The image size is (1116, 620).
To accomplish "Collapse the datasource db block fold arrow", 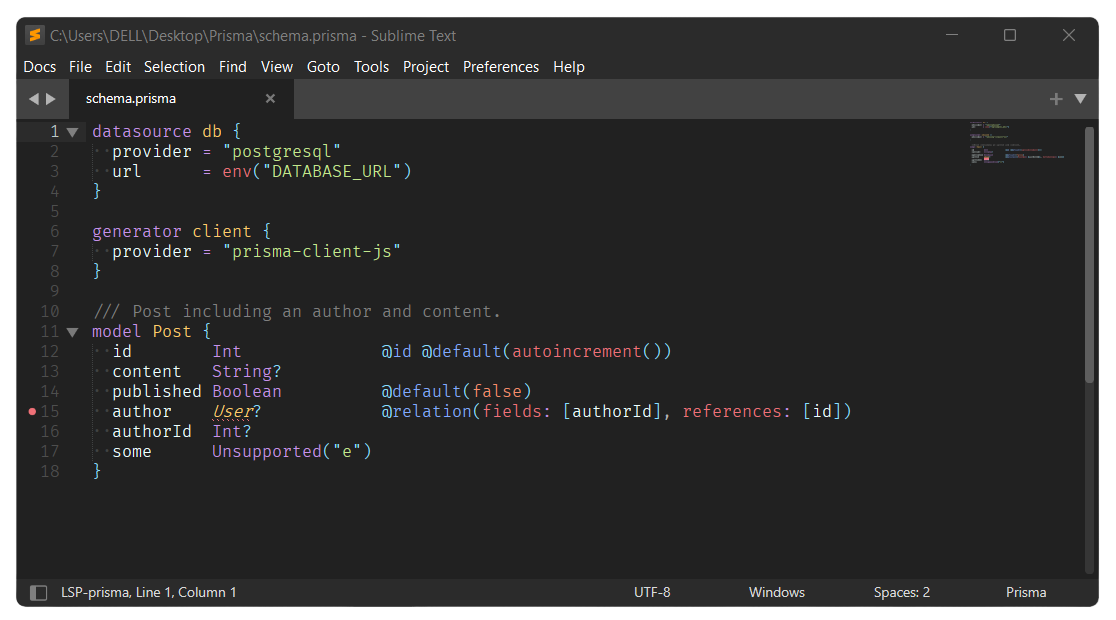I will [72, 132].
